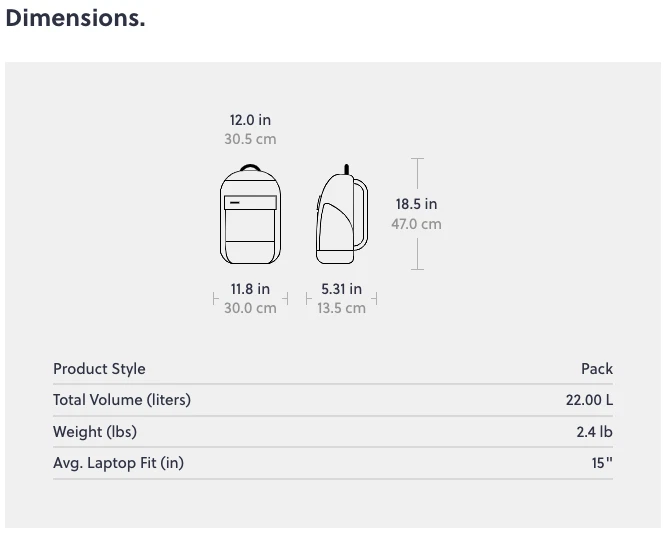Click the 47.0 cm height value
Viewport: 668px width, 537px height.
416,224
